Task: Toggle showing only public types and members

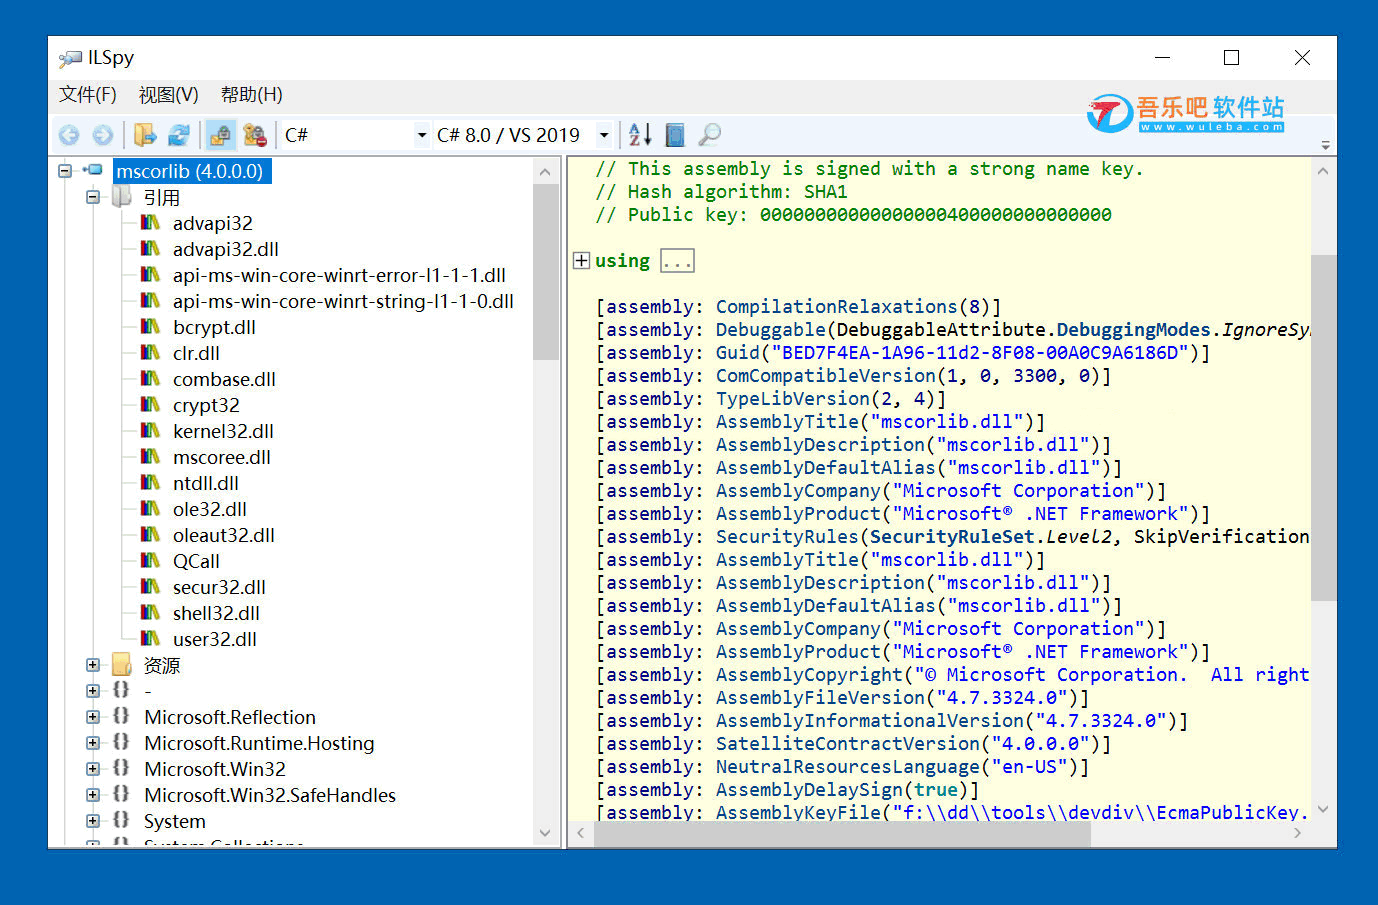Action: click(220, 135)
